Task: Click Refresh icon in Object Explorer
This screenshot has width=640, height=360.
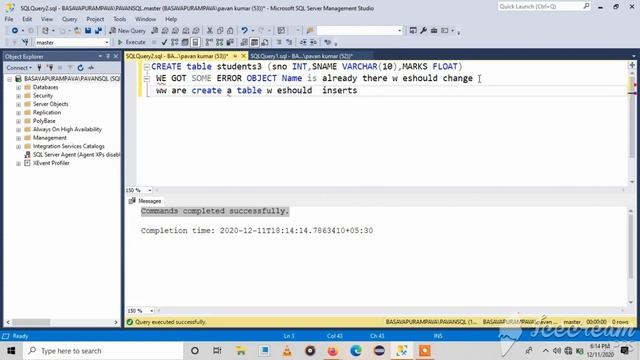Action: [x=80, y=68]
